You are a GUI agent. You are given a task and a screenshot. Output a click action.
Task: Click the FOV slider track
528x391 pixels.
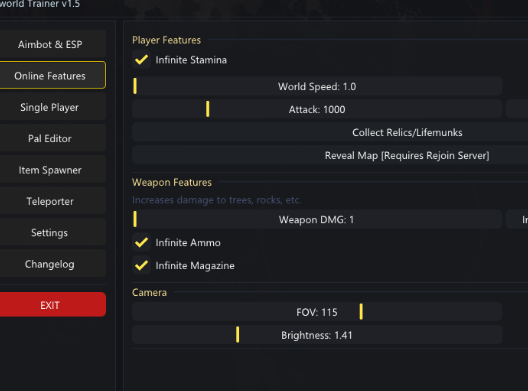[317, 312]
